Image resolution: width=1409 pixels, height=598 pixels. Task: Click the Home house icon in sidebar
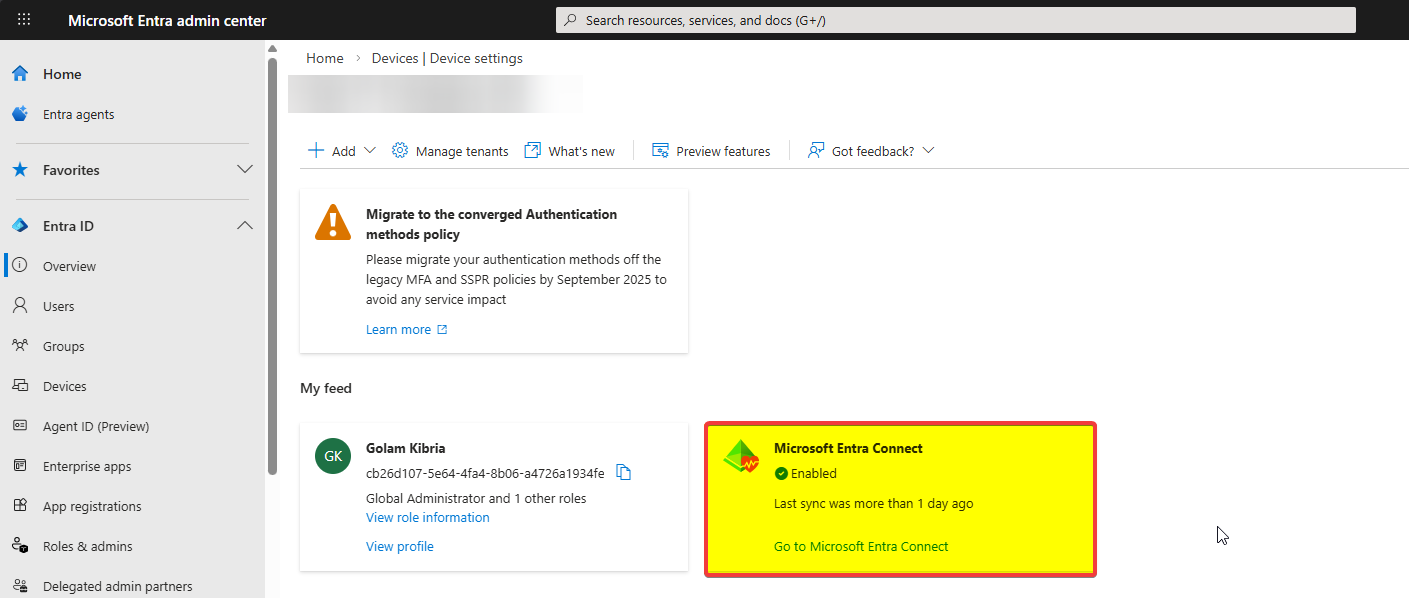(20, 74)
